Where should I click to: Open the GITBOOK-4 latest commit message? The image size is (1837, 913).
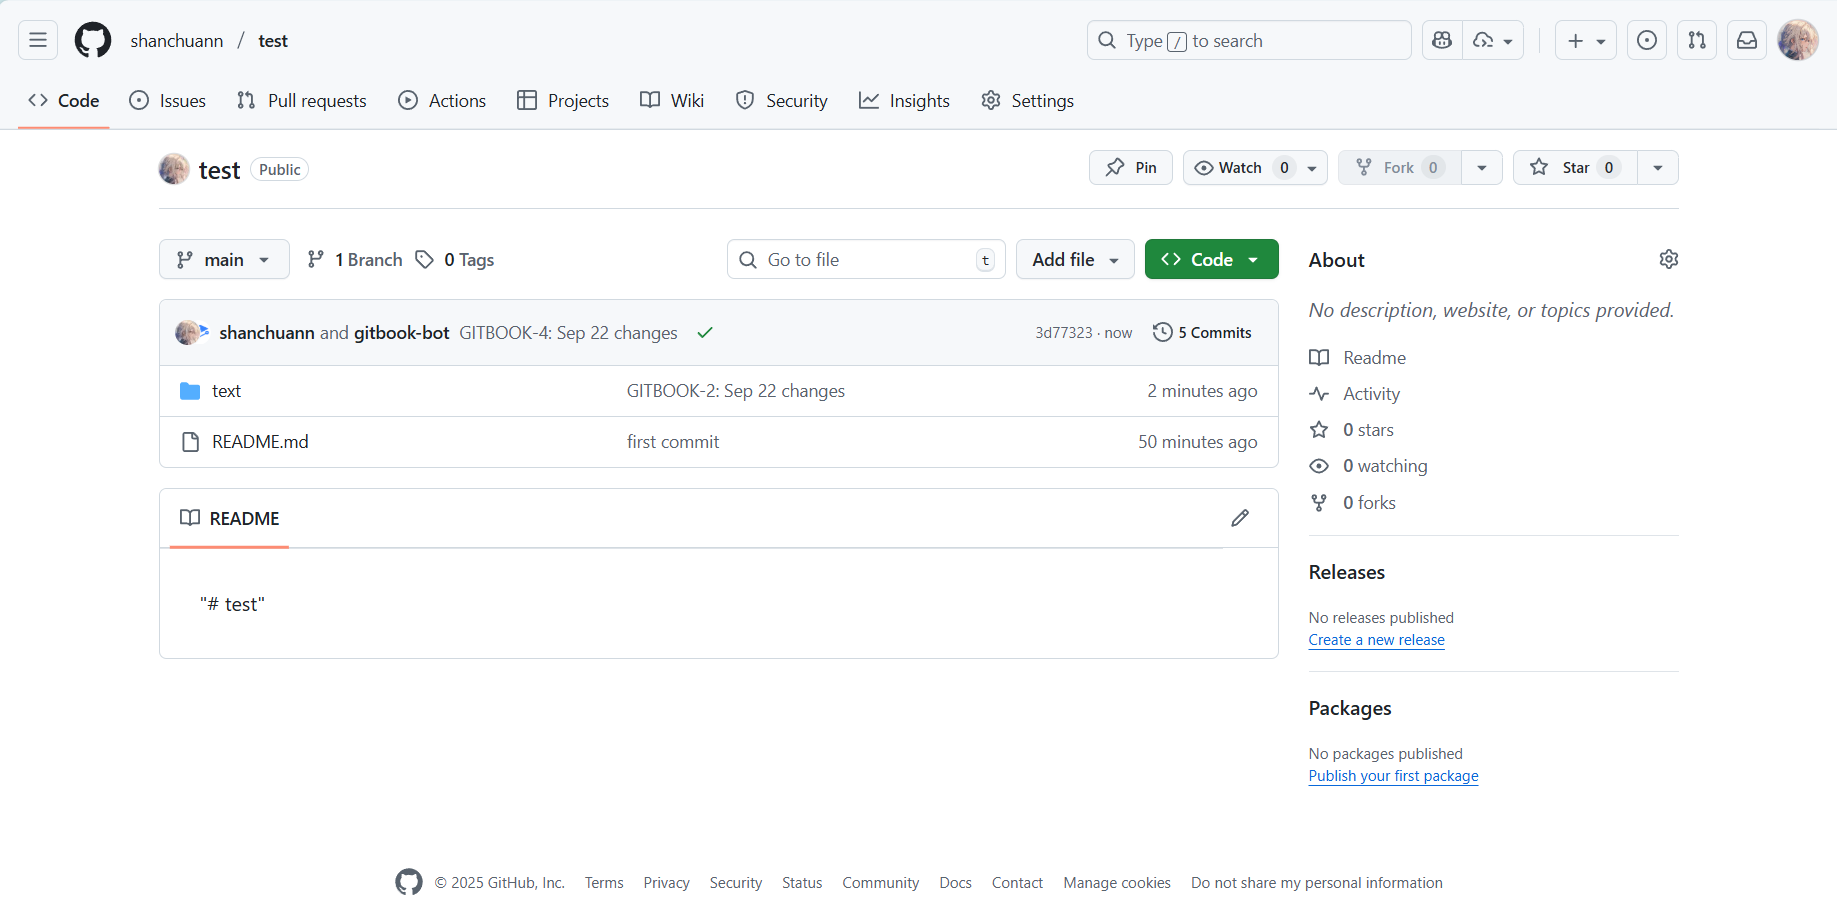[568, 333]
